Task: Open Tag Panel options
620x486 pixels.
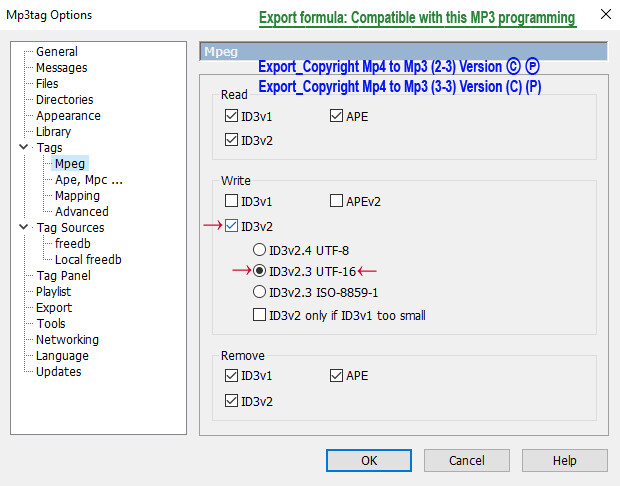Action: tap(63, 275)
